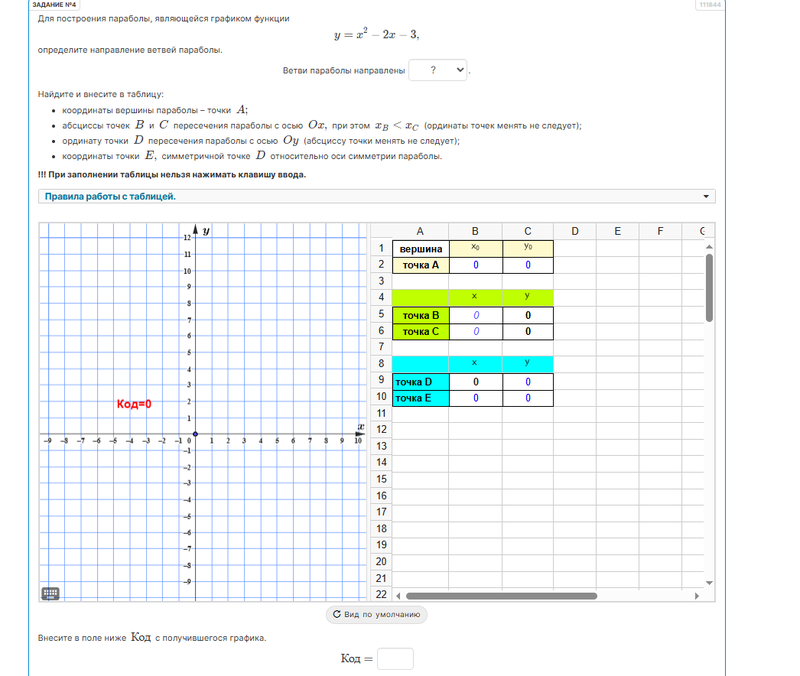Select the x₀ cell for точка A
The width and height of the screenshot is (800, 676).
pyautogui.click(x=475, y=265)
